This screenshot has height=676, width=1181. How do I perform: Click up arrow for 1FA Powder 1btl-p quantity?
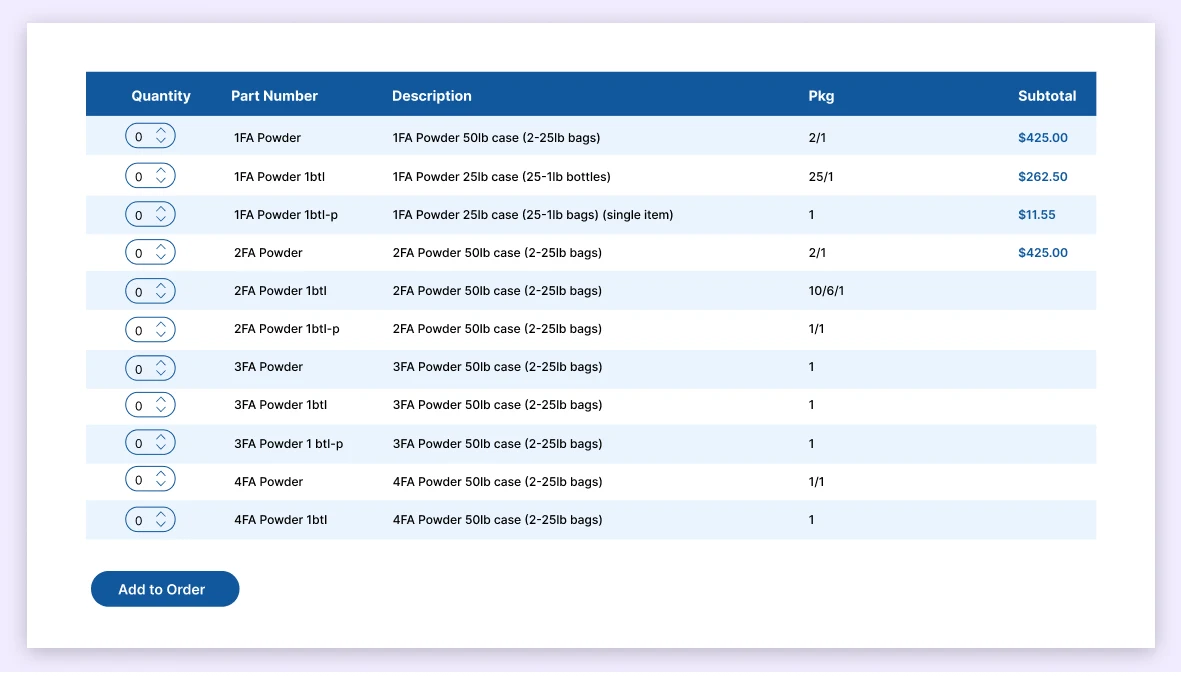tap(161, 208)
